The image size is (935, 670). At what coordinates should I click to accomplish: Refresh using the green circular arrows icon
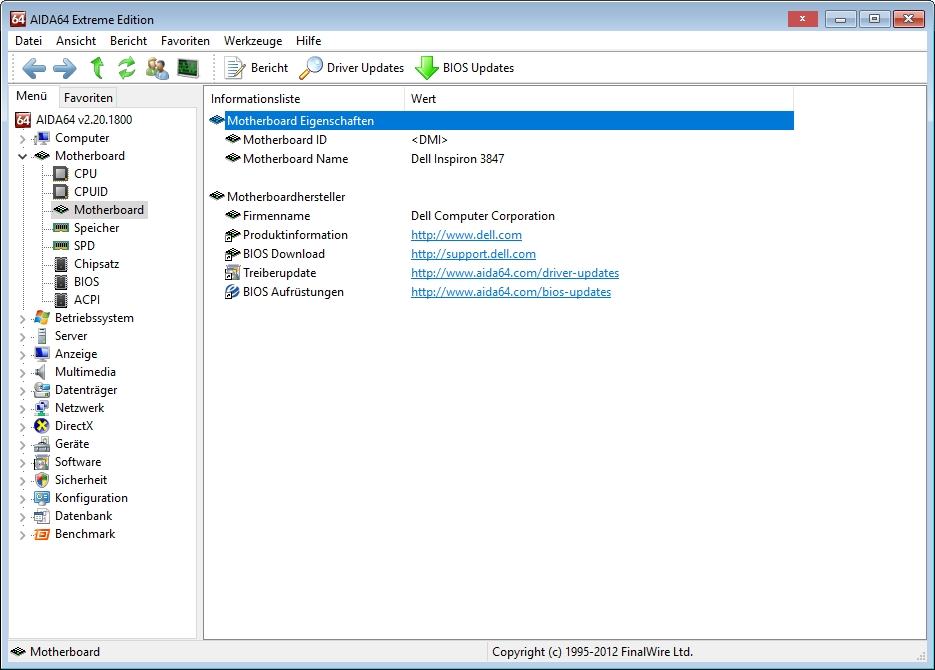pyautogui.click(x=126, y=68)
